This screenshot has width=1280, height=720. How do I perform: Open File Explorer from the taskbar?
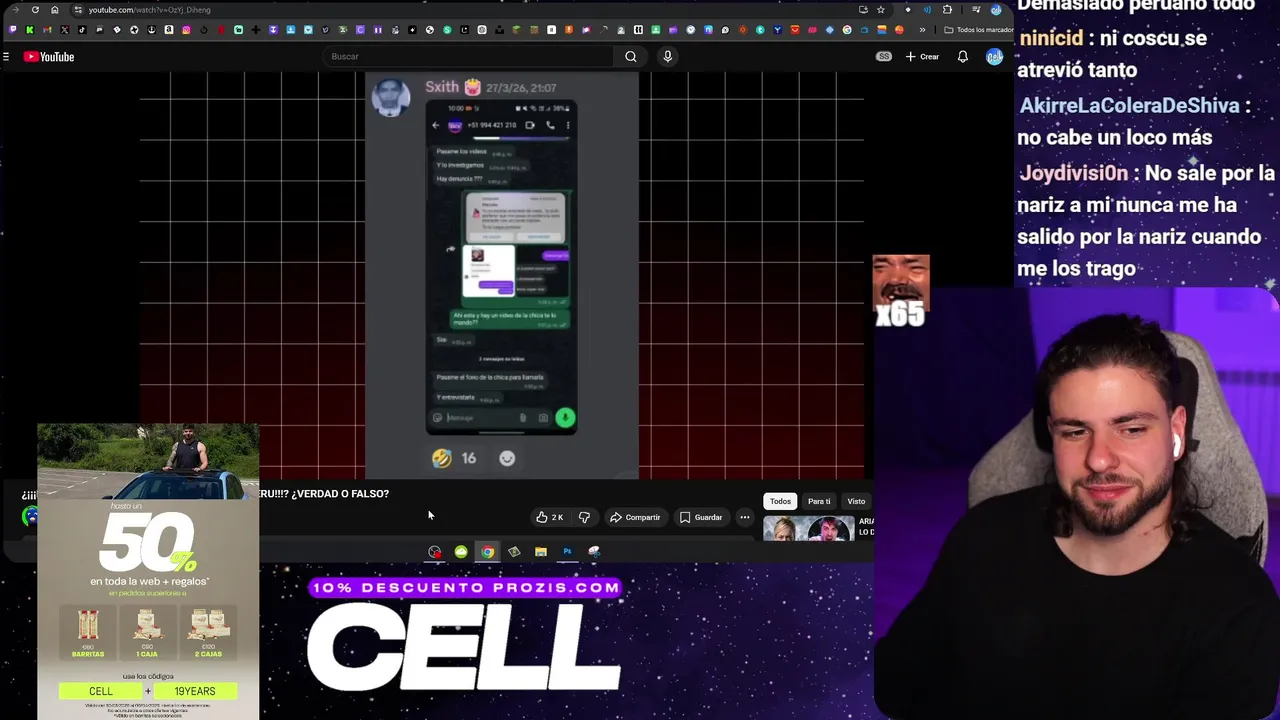pyautogui.click(x=541, y=551)
